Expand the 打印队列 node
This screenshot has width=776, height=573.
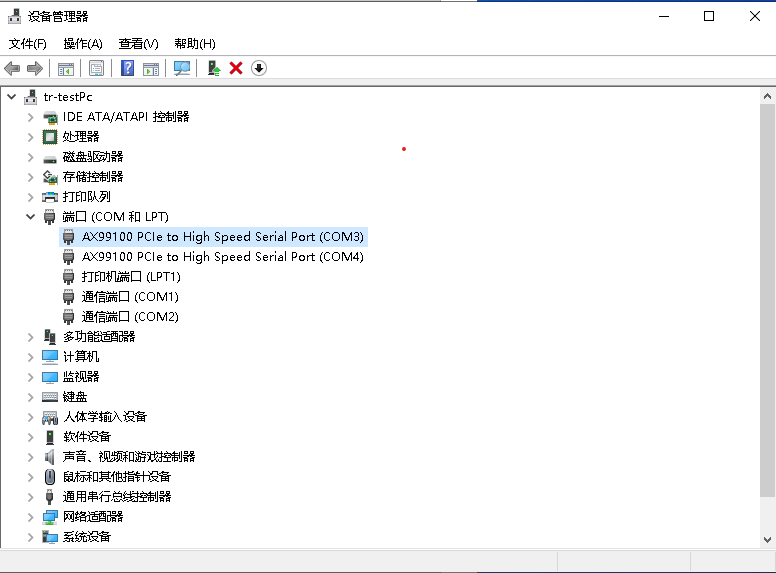pyautogui.click(x=31, y=197)
